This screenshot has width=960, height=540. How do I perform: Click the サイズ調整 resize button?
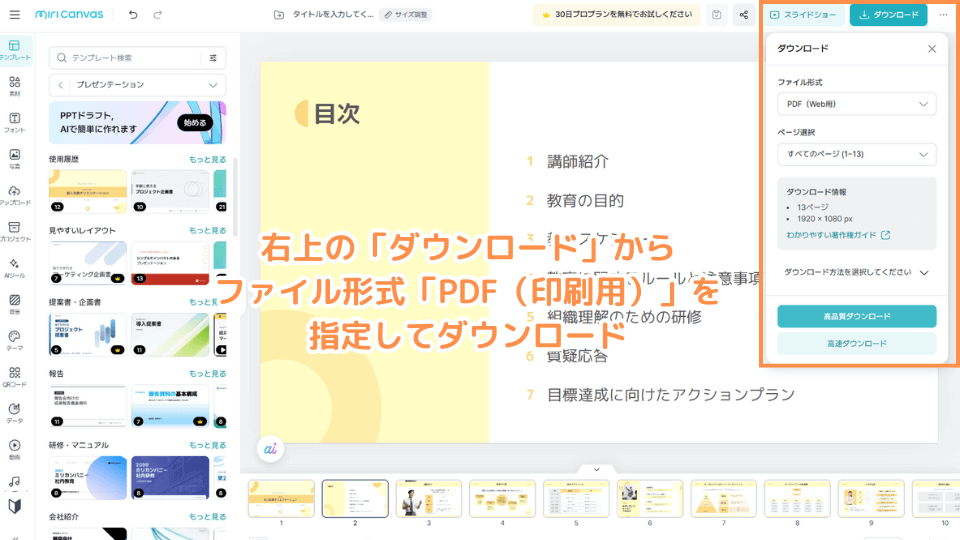pos(406,15)
